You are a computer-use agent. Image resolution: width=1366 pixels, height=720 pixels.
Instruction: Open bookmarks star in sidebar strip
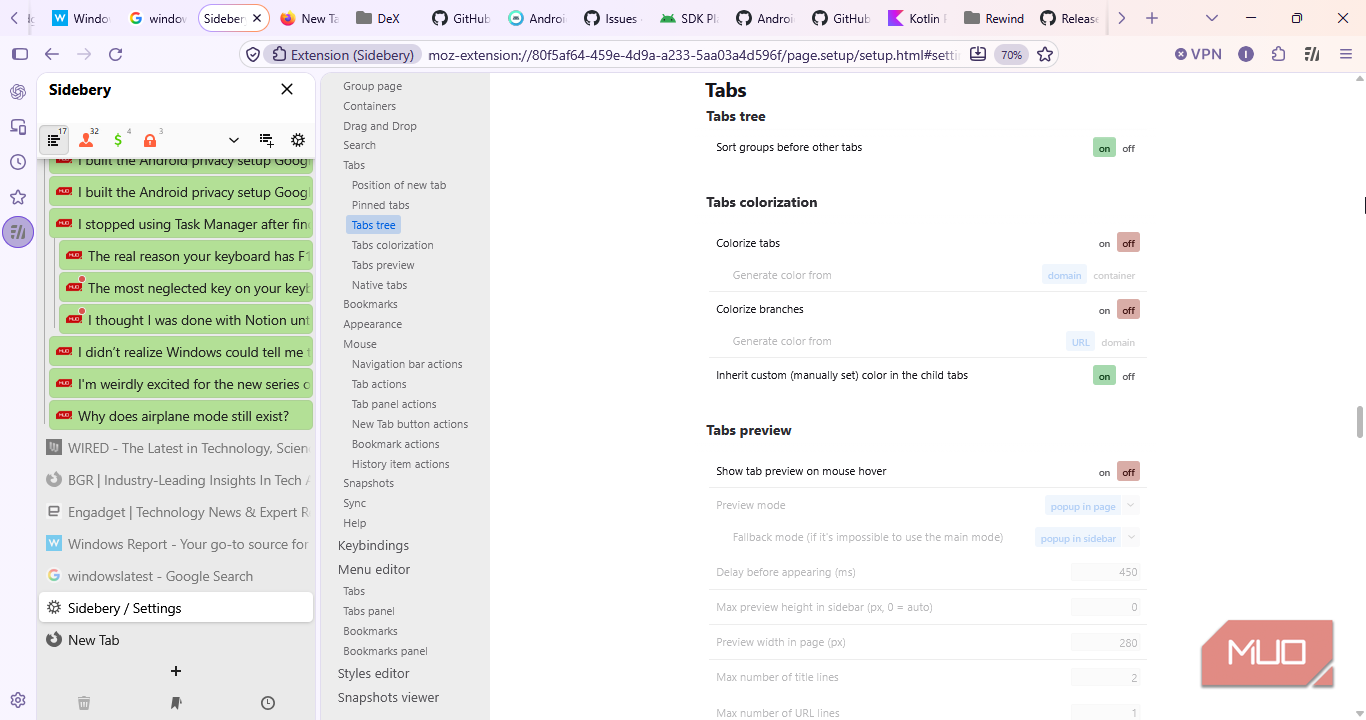point(18,197)
